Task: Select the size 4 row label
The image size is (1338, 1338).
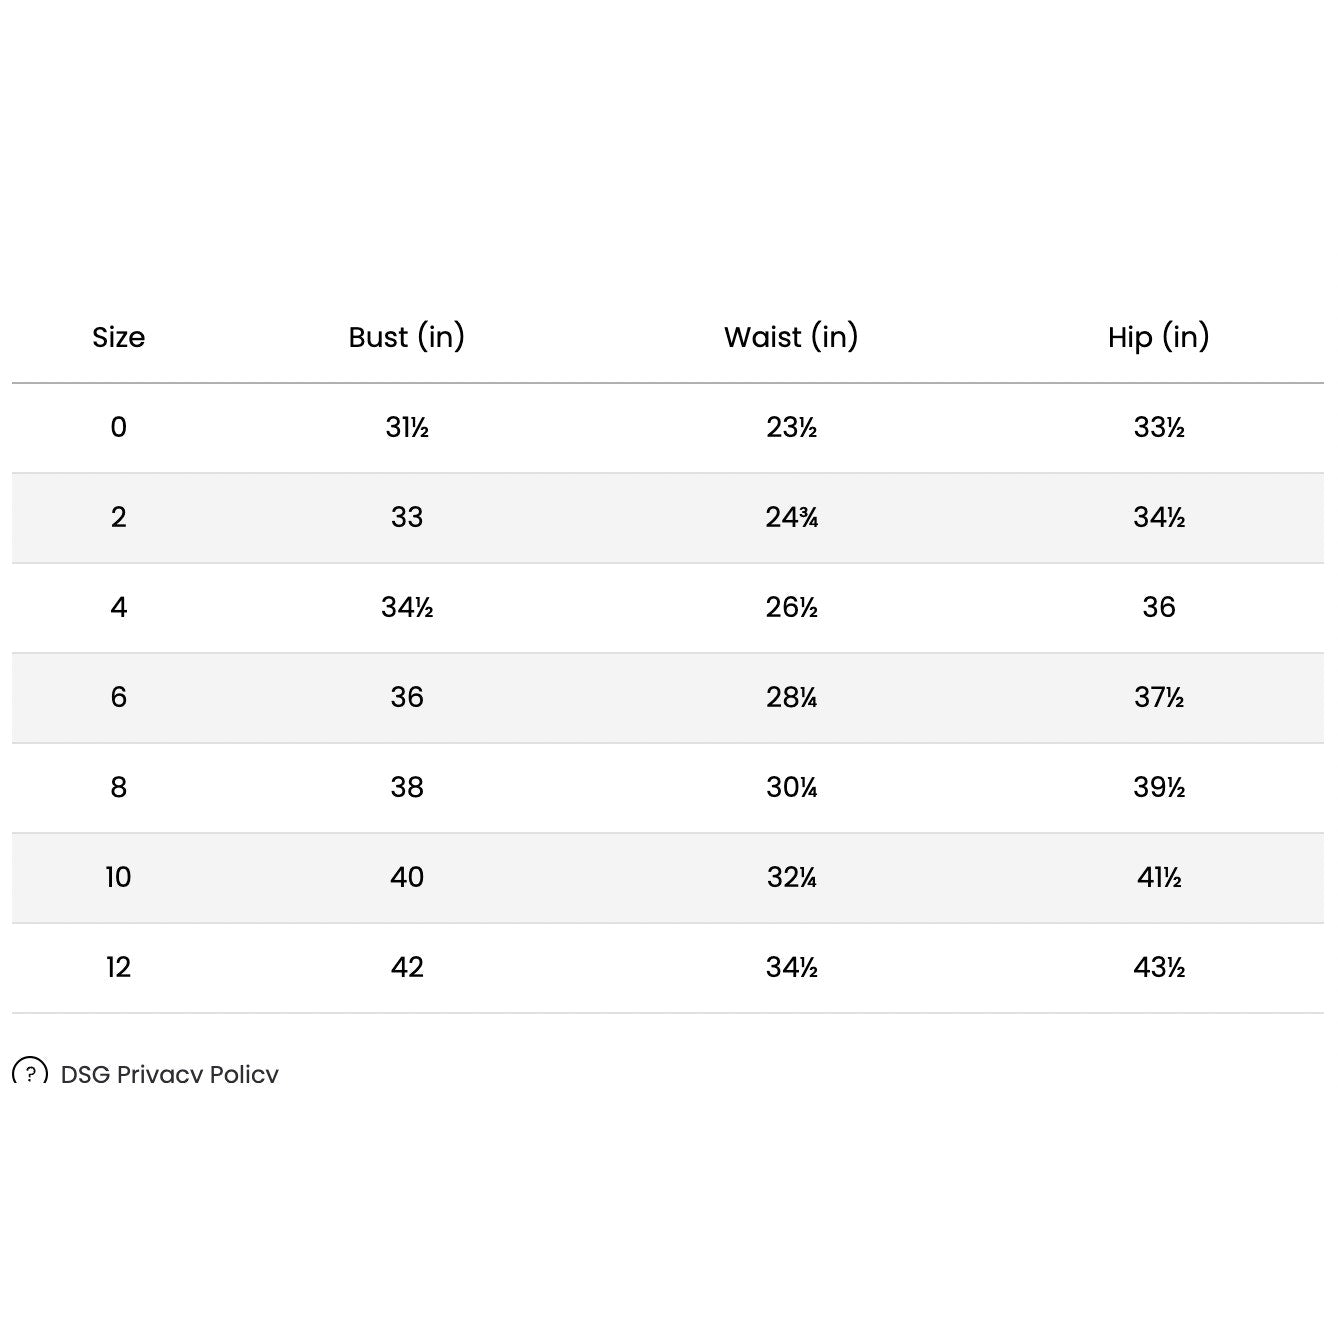Action: click(x=118, y=607)
